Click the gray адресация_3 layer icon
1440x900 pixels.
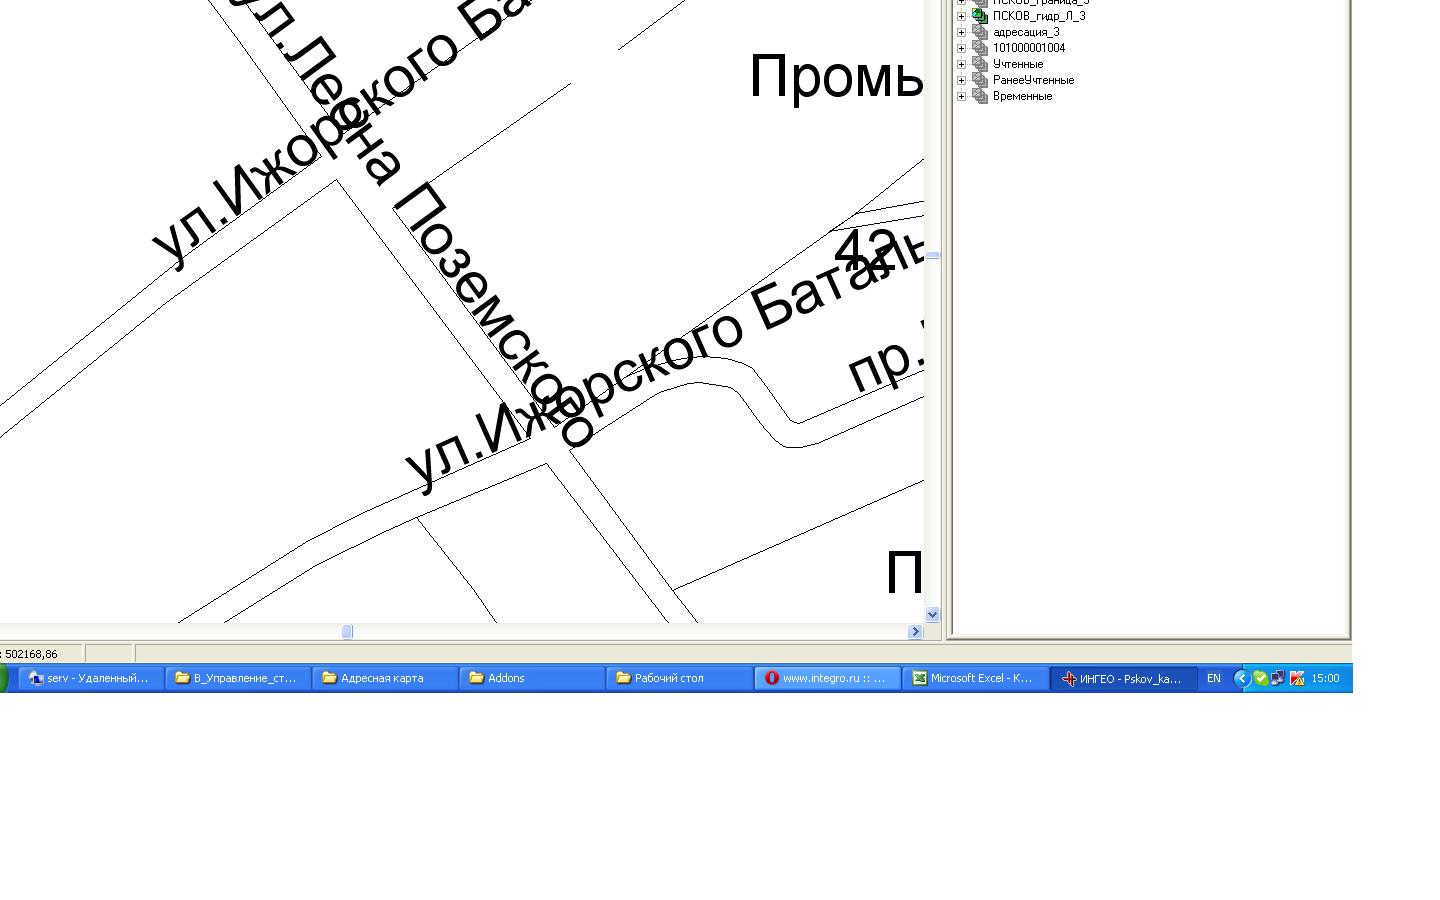(980, 32)
